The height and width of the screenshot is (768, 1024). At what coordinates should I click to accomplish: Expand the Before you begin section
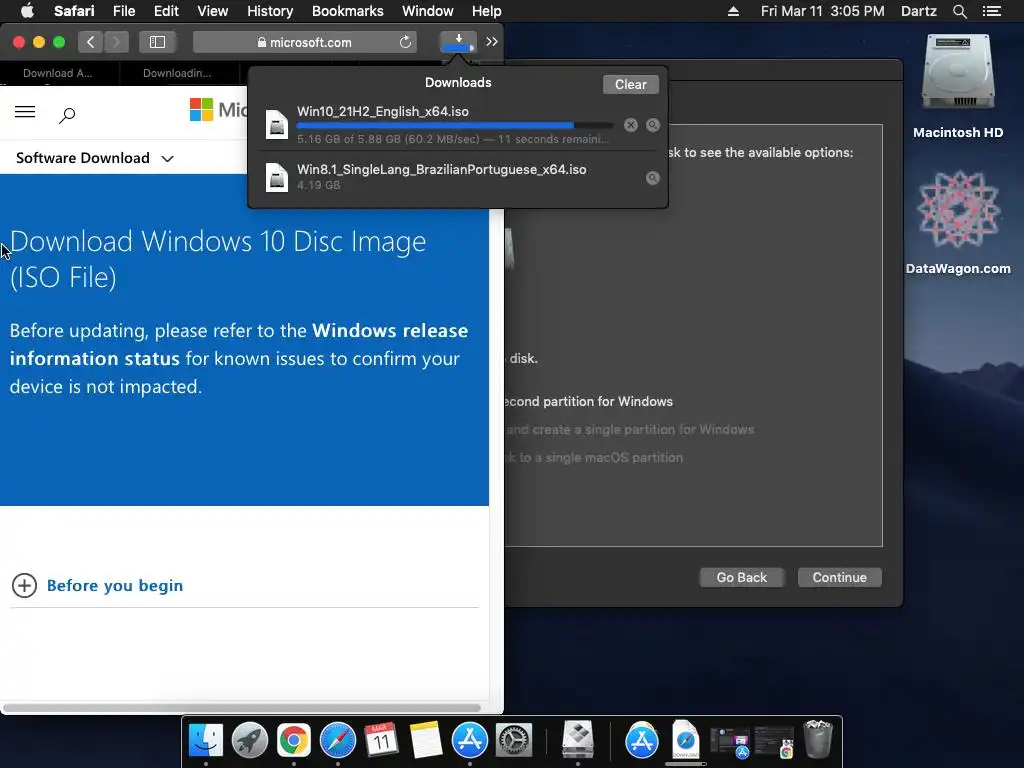pos(24,585)
